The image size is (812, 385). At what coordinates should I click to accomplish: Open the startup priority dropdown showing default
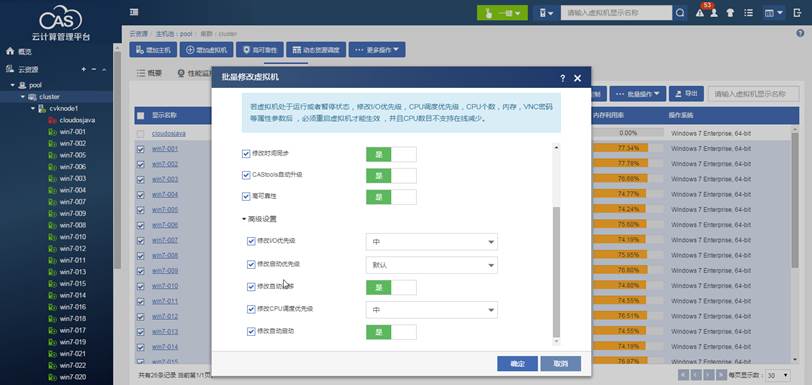click(x=431, y=265)
